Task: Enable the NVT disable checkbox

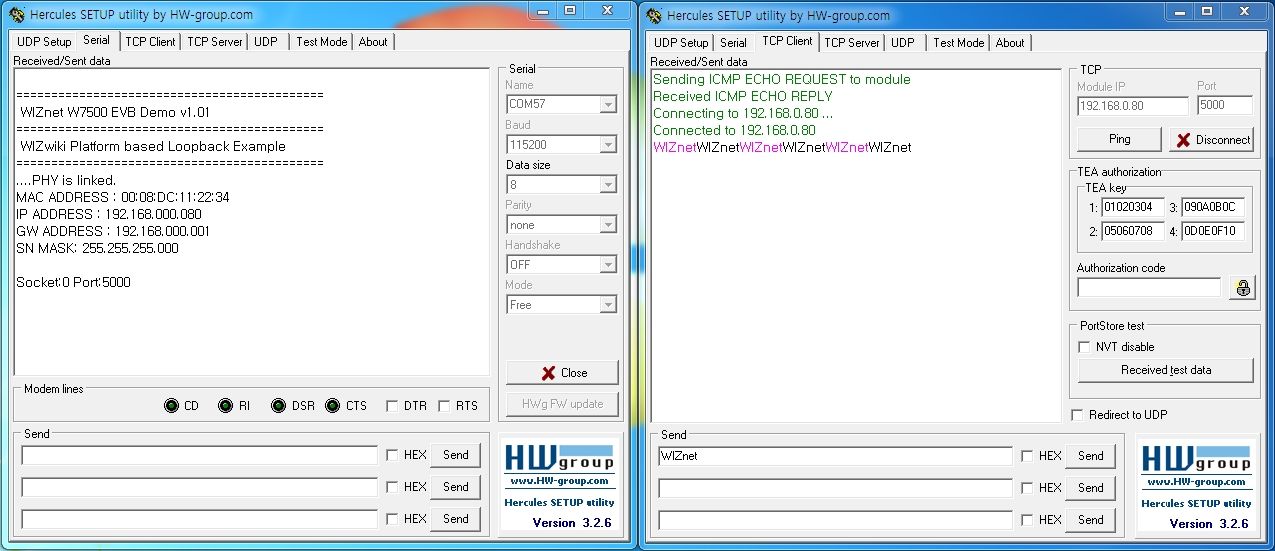Action: (x=1084, y=347)
